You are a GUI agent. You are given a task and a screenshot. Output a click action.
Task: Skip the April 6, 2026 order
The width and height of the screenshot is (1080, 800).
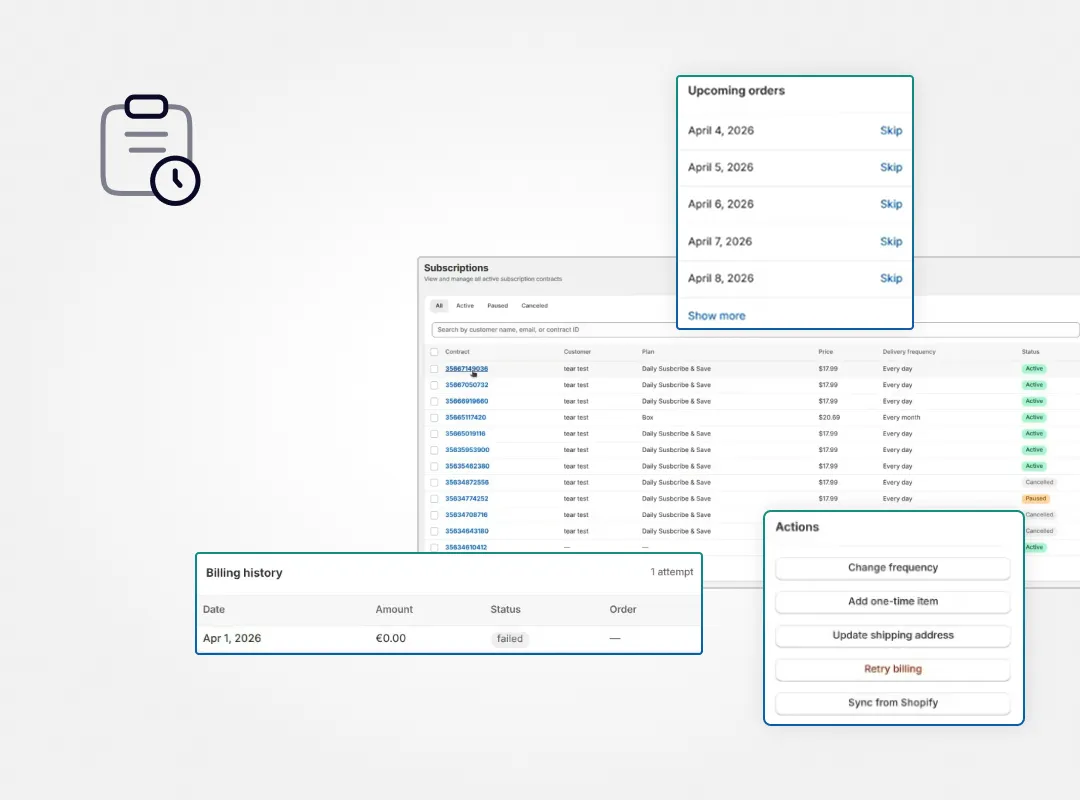click(x=891, y=204)
